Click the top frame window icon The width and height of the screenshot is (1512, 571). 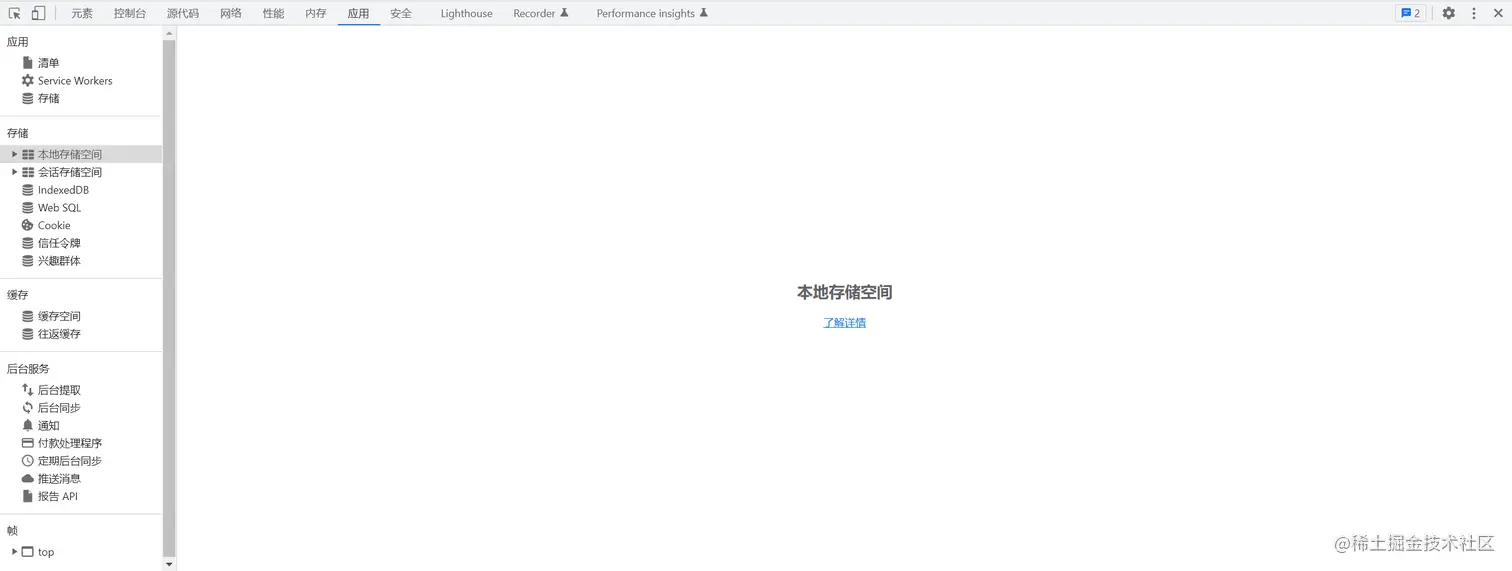28,552
